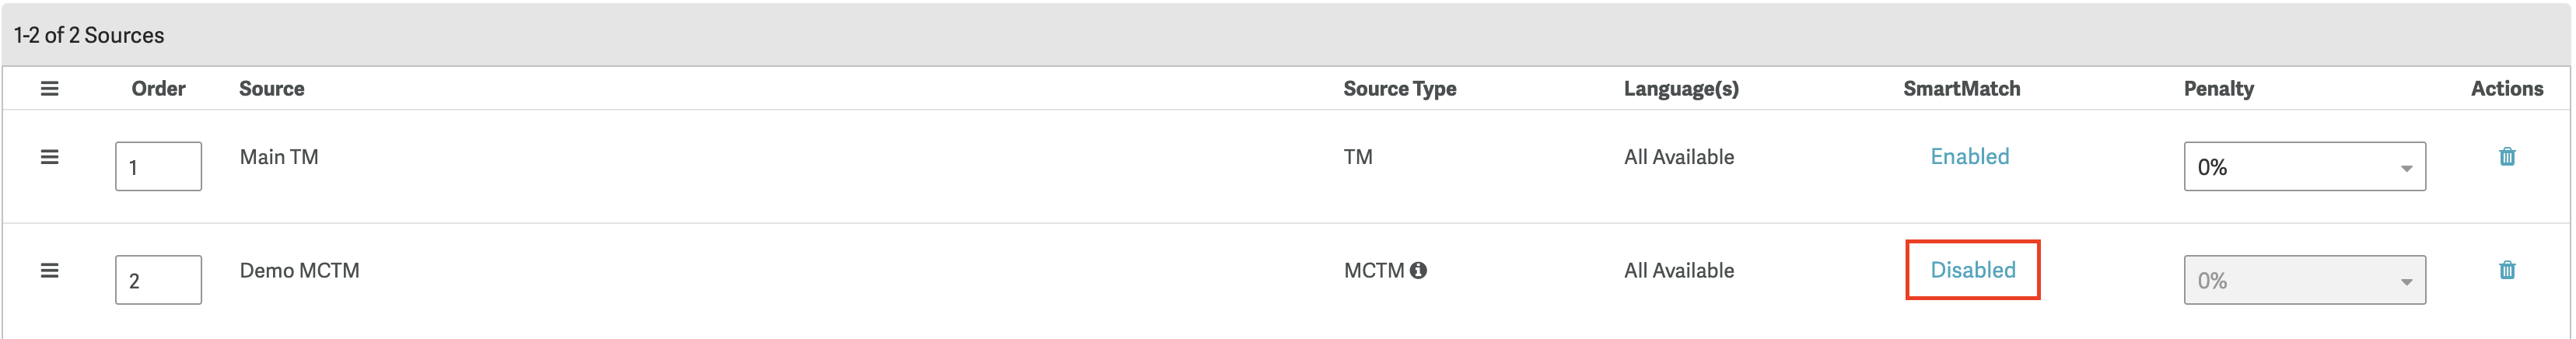
Task: Open Demo MCTM penalty dropdown
Action: (2304, 281)
